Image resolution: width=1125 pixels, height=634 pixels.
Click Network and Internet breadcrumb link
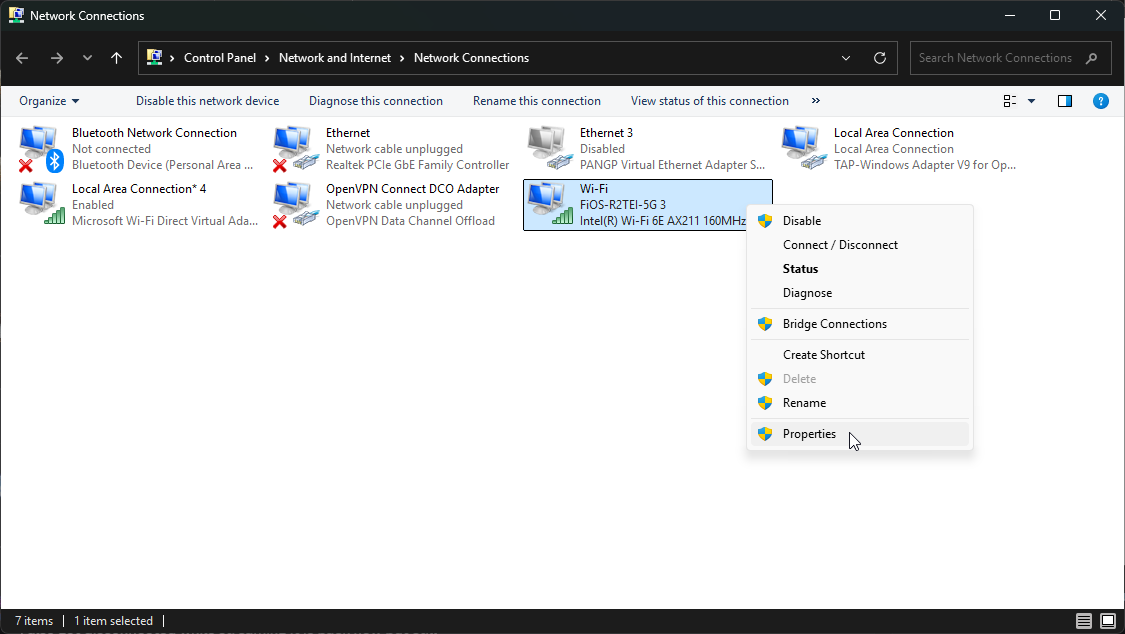tap(335, 58)
